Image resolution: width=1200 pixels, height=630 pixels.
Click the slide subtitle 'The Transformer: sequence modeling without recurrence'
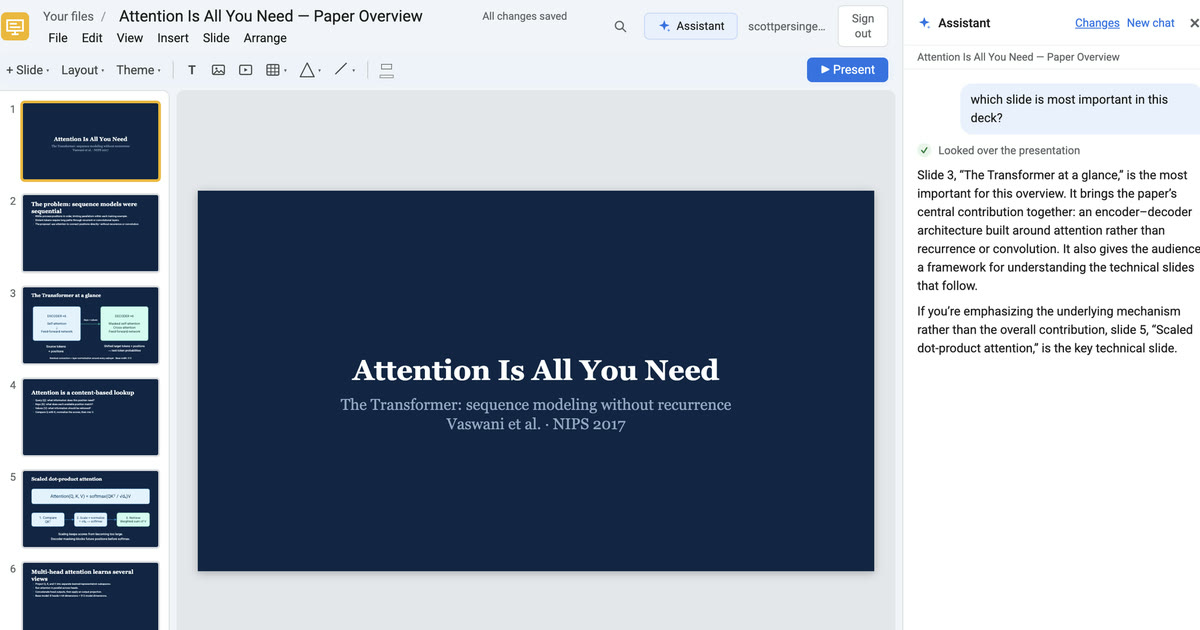point(535,405)
